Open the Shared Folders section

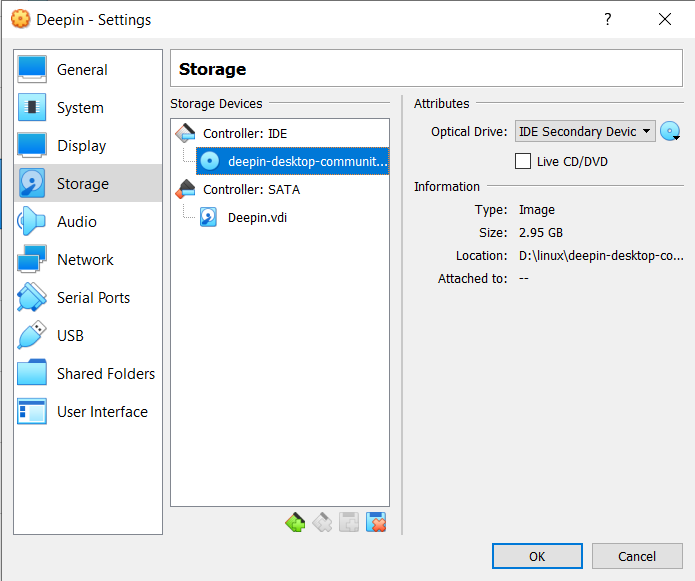[x=106, y=374]
